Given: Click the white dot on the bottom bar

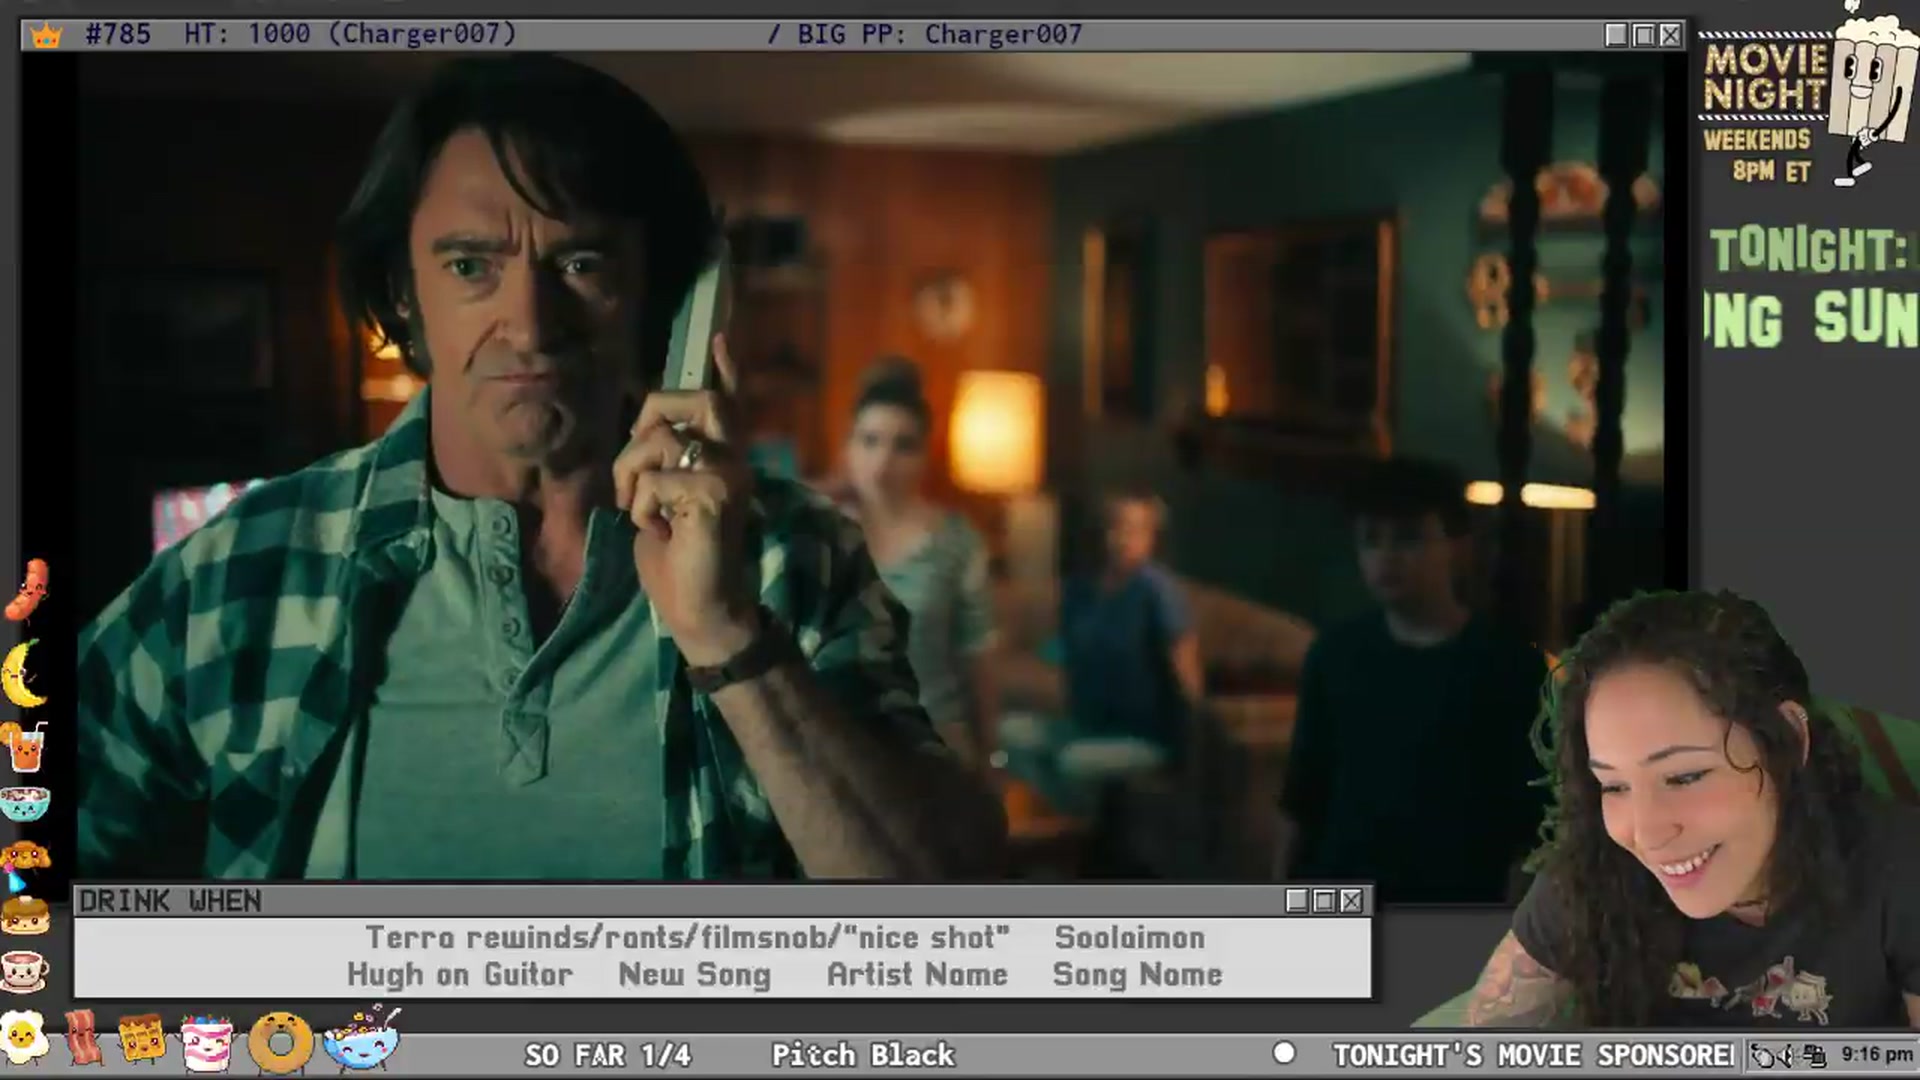Looking at the screenshot, I should (x=1284, y=1053).
